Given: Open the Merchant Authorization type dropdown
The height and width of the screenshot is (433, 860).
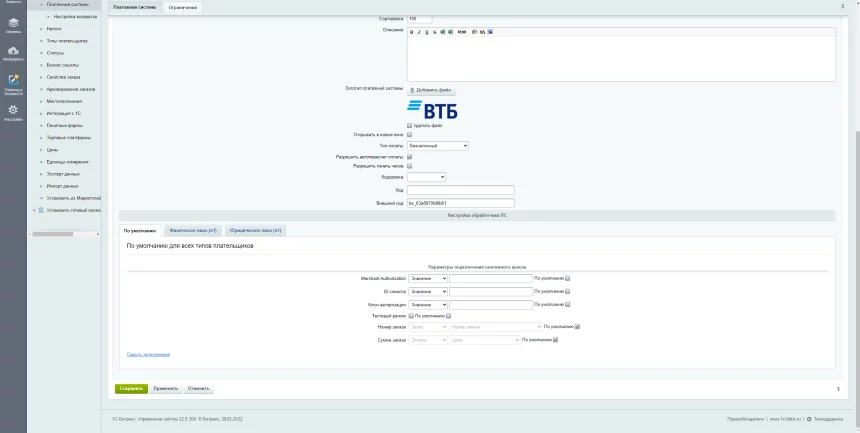Looking at the screenshot, I should 428,278.
